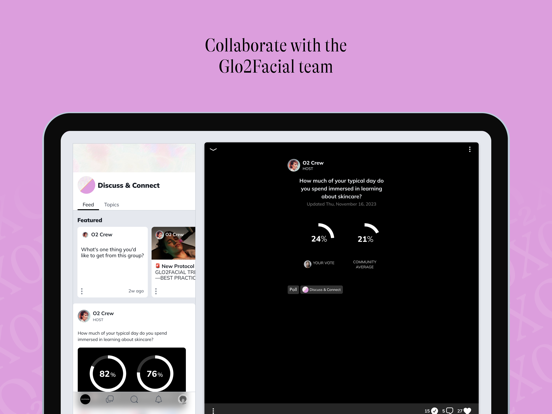Open the chats icon in the bottom bar

(x=110, y=399)
